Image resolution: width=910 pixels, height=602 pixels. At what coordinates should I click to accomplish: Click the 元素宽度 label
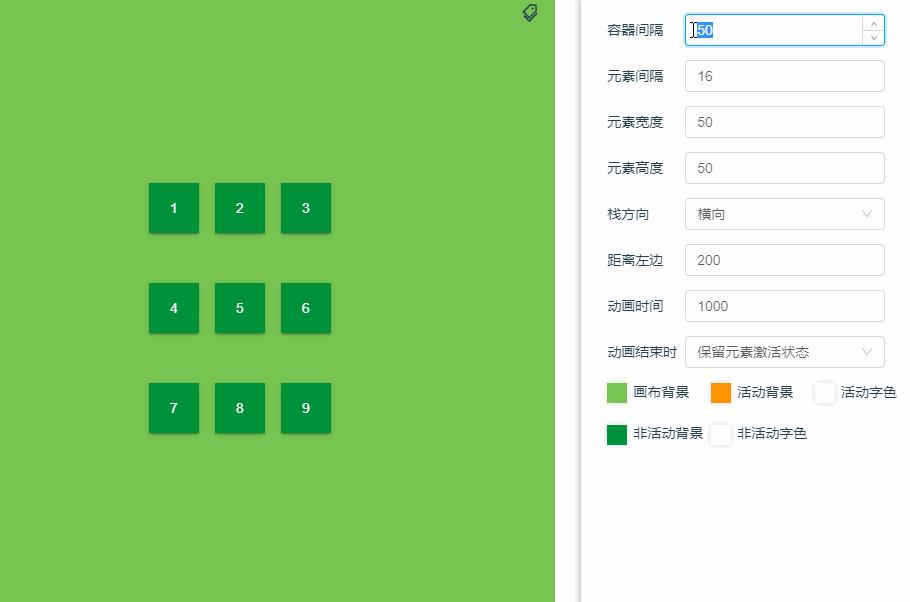point(635,122)
